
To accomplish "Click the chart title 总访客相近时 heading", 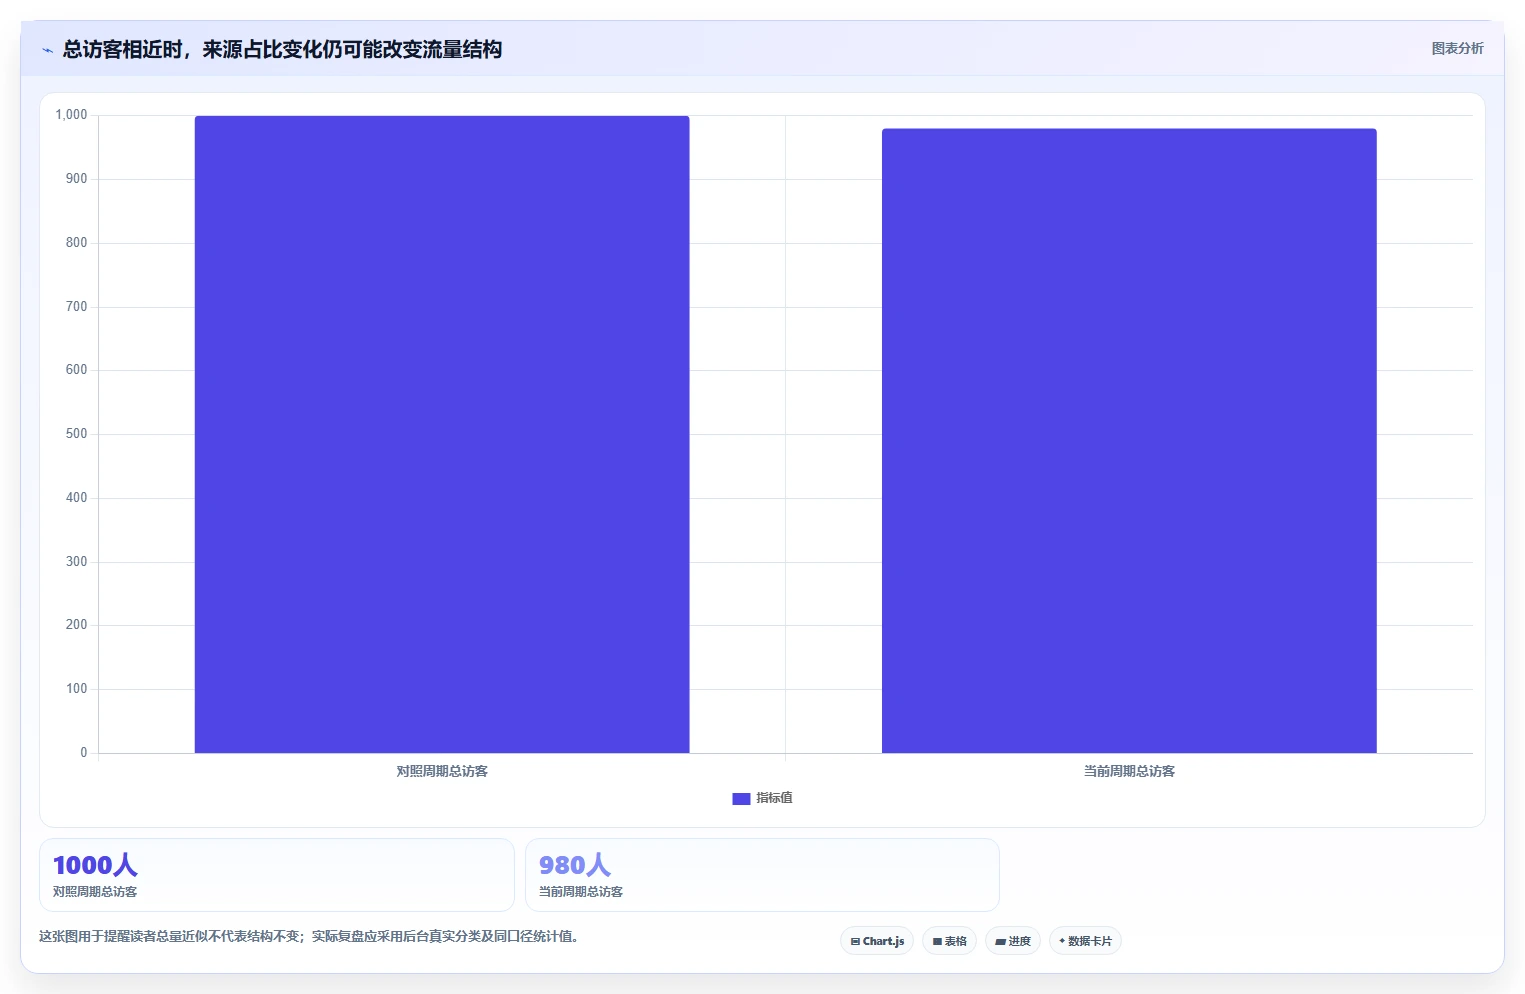I will click(x=282, y=49).
